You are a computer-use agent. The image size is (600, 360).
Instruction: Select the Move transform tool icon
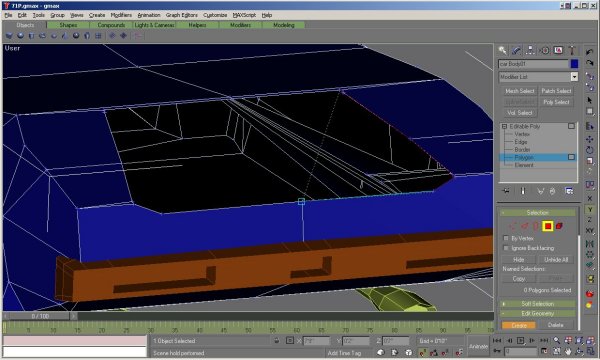[589, 139]
